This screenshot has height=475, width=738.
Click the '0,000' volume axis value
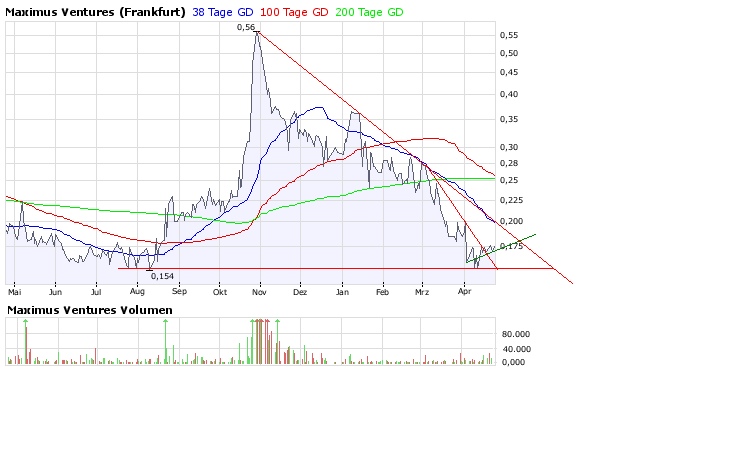pos(513,362)
